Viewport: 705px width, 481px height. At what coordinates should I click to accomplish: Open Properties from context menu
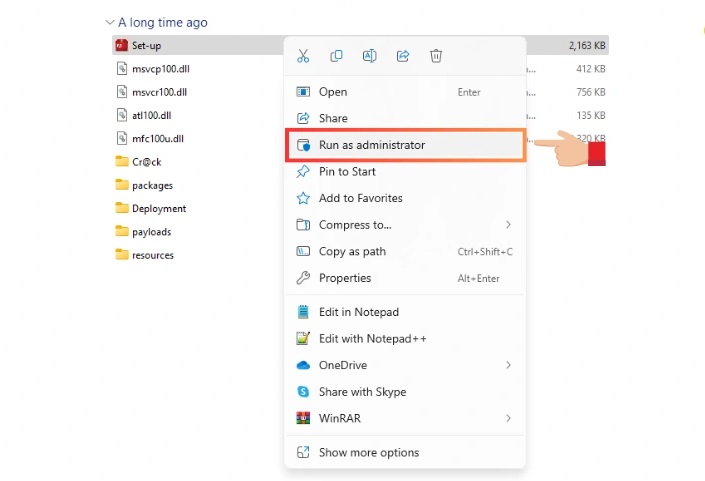[x=405, y=278]
